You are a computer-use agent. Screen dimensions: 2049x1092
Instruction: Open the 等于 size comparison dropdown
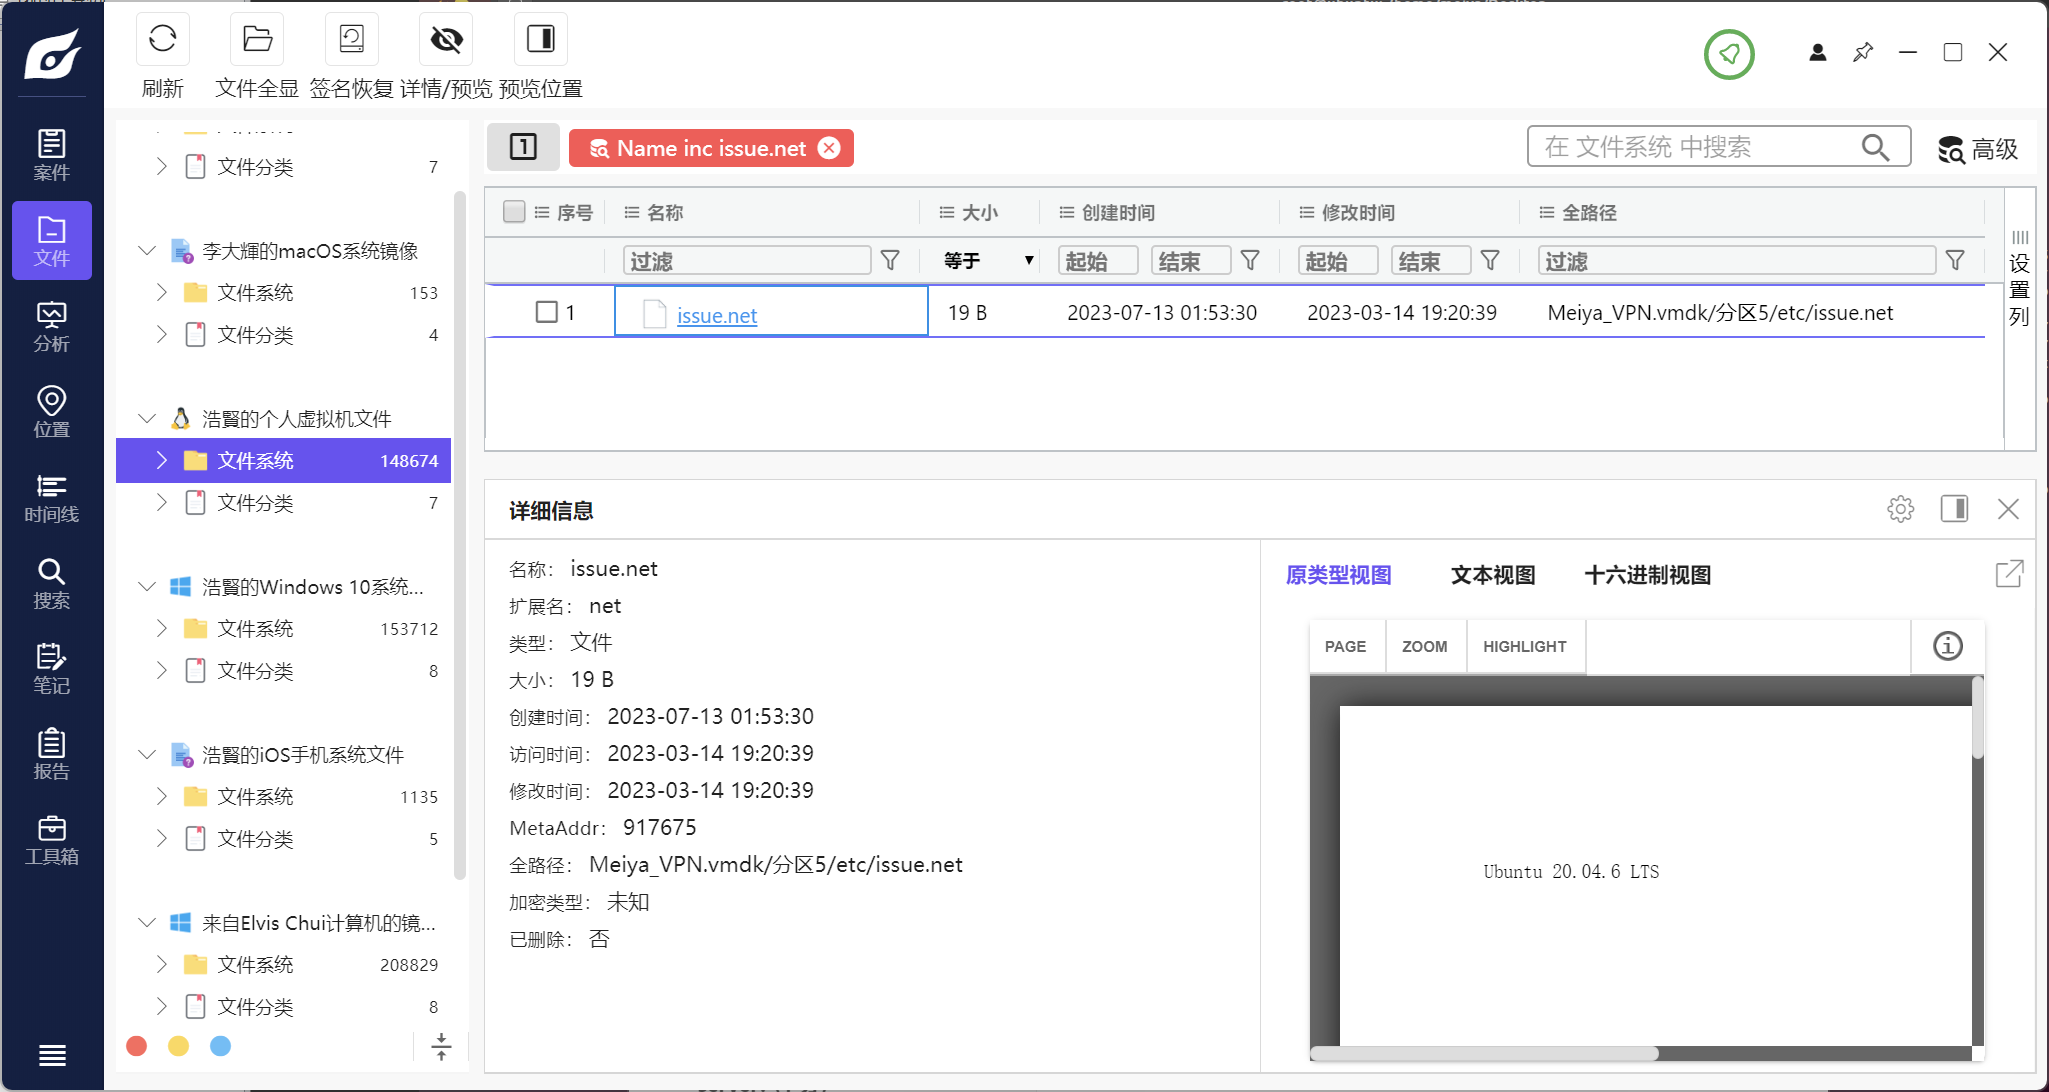tap(987, 261)
